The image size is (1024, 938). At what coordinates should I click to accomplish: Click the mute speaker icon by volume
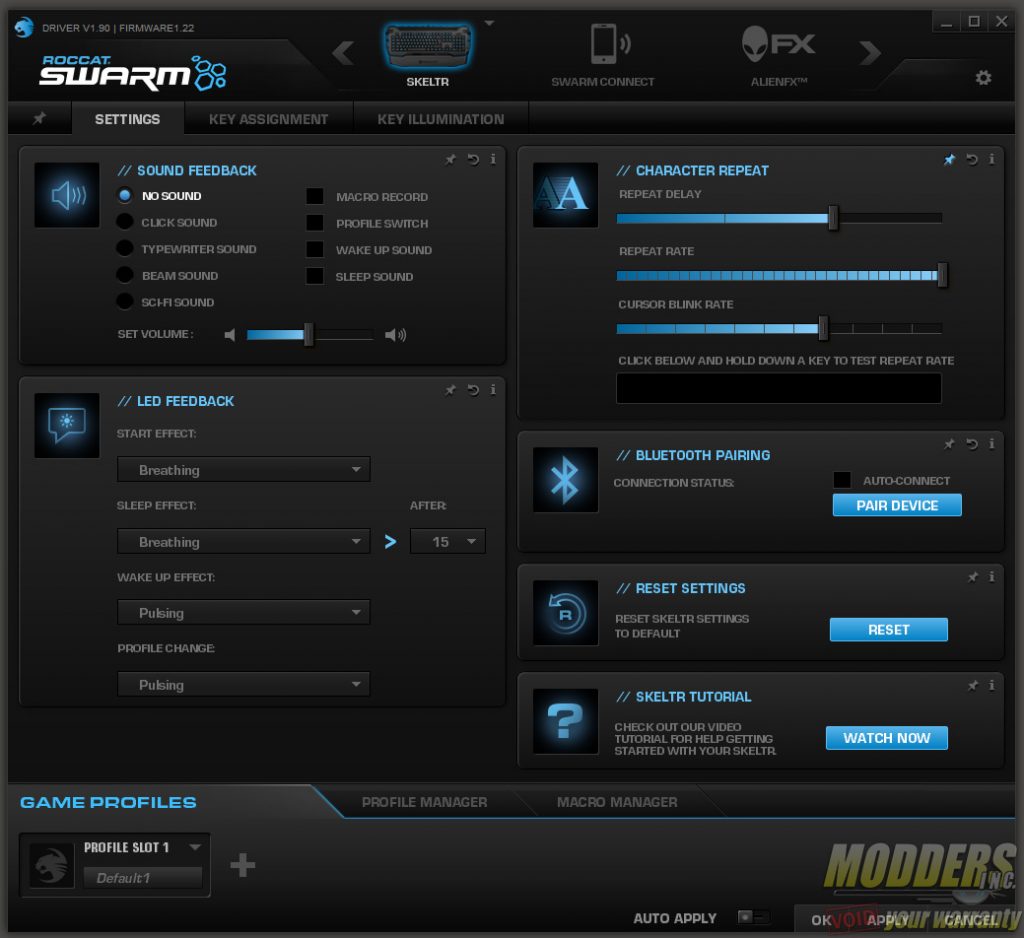pos(230,335)
